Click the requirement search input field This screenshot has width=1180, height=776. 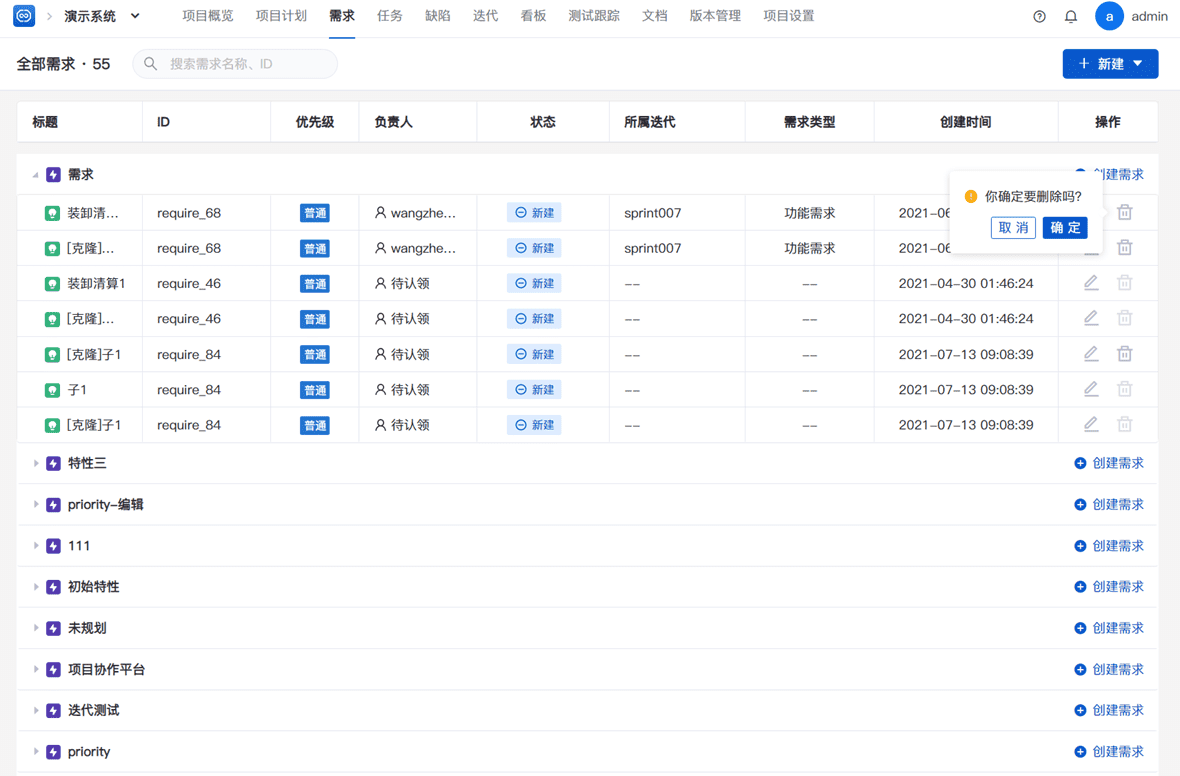coord(235,64)
